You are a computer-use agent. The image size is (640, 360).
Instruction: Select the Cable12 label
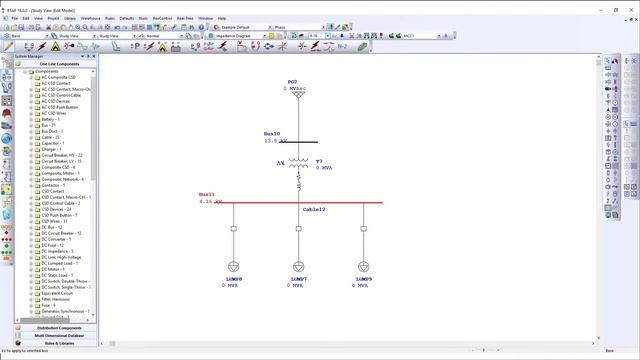314,209
